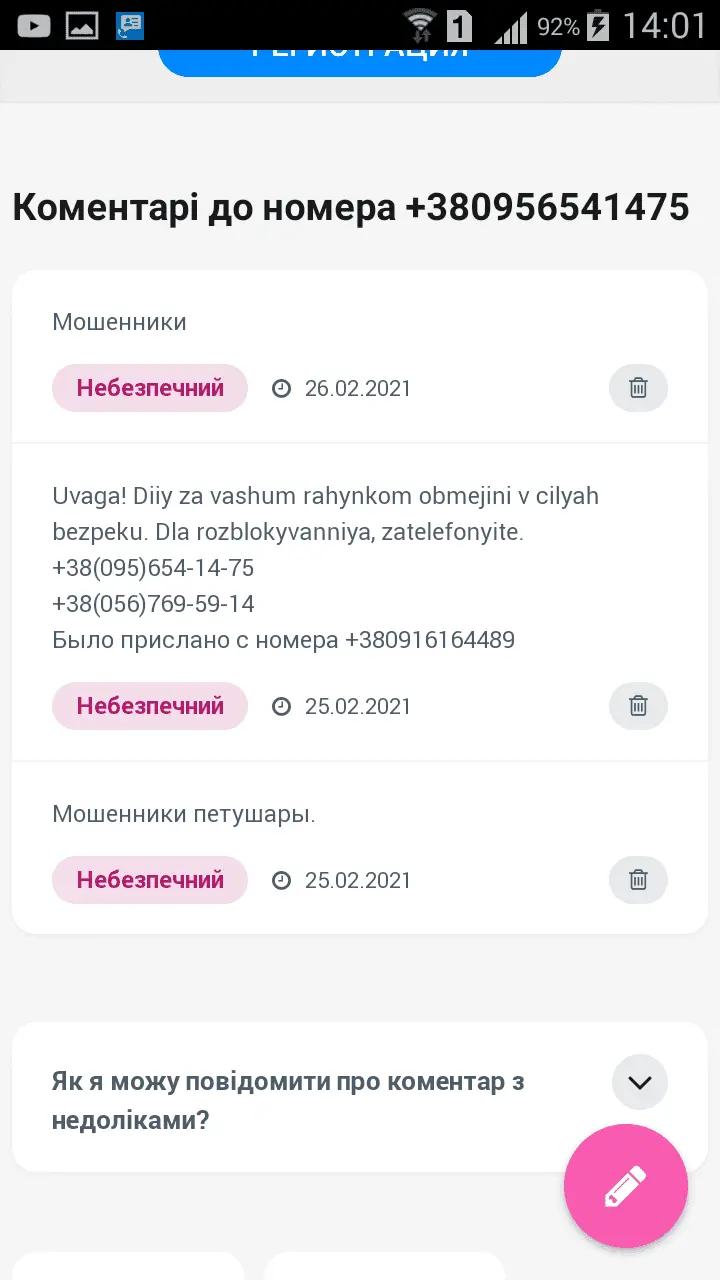Image resolution: width=720 pixels, height=1280 pixels.
Task: Tap phone number +38(095)654-14-75 in comment
Action: [153, 568]
